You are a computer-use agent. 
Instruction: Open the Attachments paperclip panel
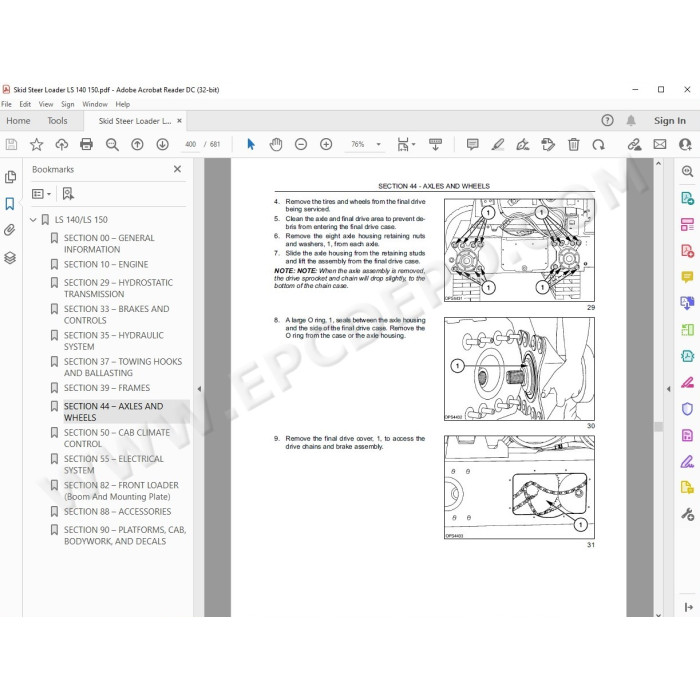10,230
